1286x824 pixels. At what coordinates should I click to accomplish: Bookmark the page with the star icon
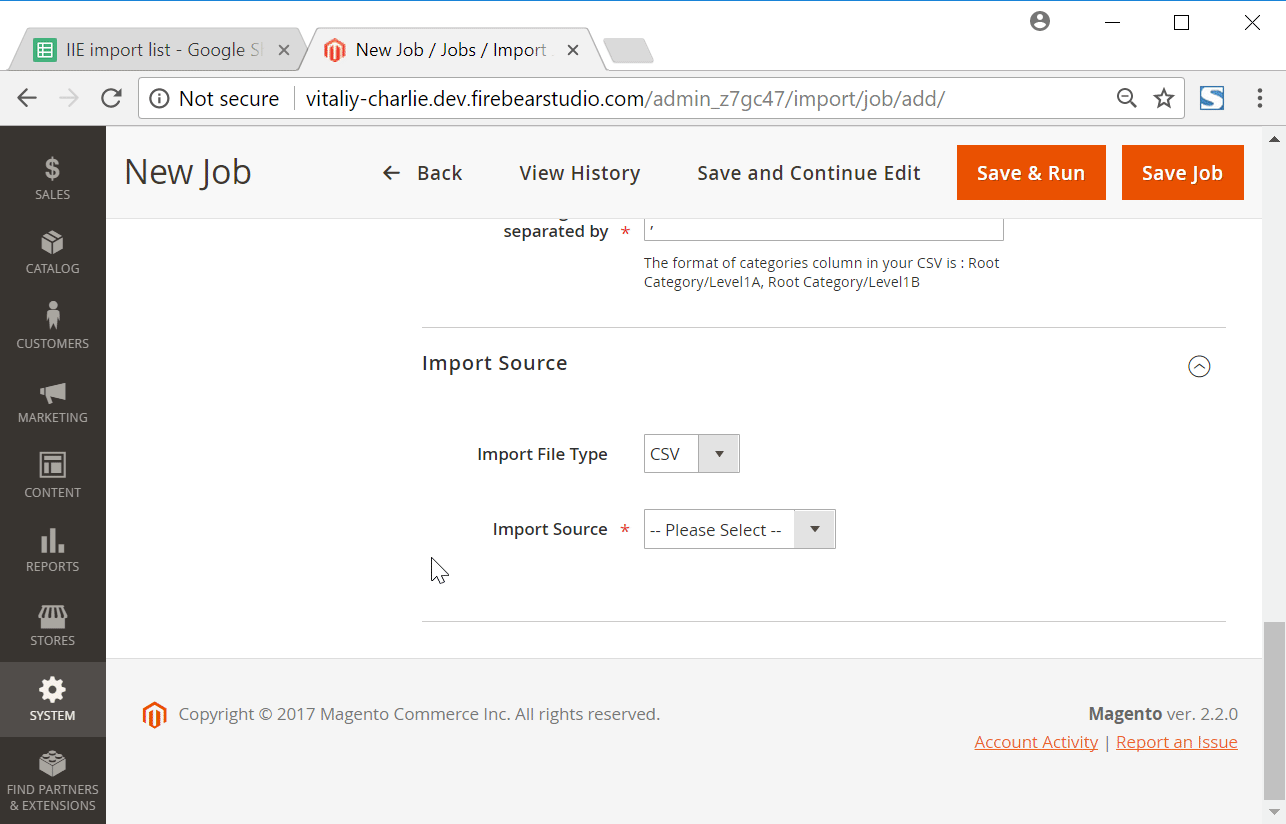(1163, 98)
